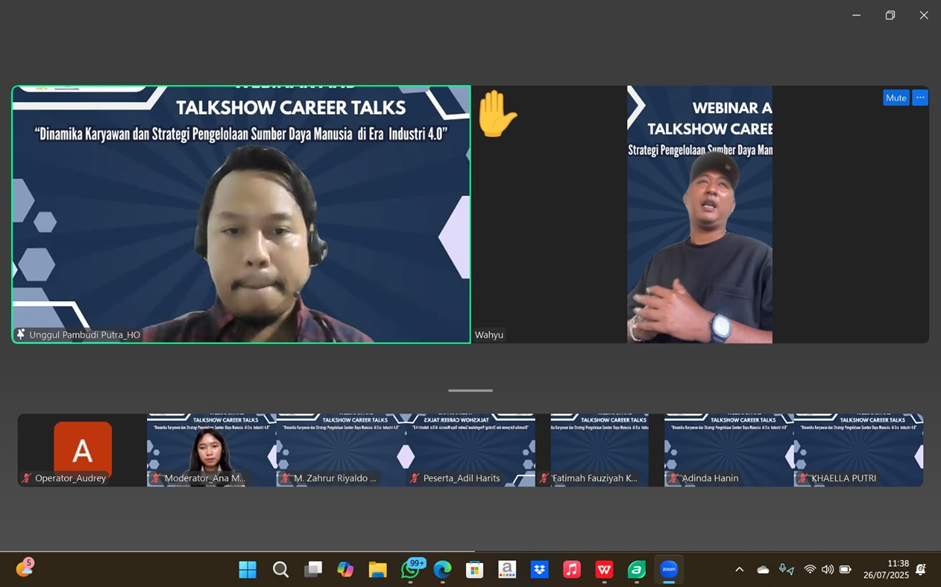Toggle Task View on the taskbar
The height and width of the screenshot is (587, 941).
(x=313, y=569)
